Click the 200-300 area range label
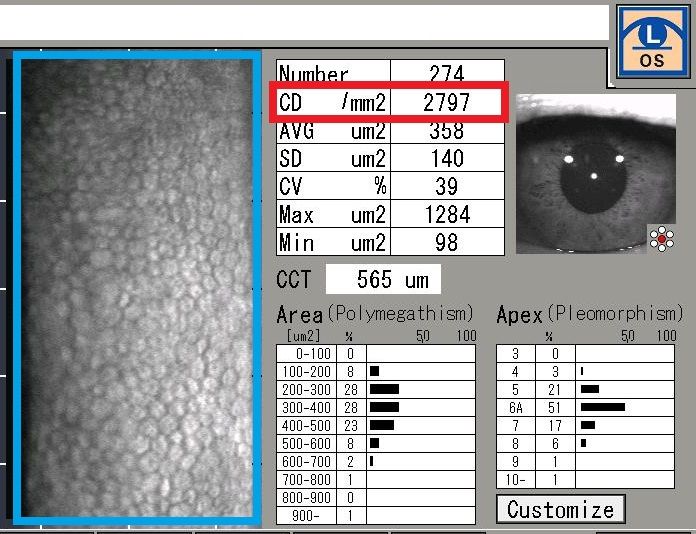This screenshot has height=534, width=696. 306,390
